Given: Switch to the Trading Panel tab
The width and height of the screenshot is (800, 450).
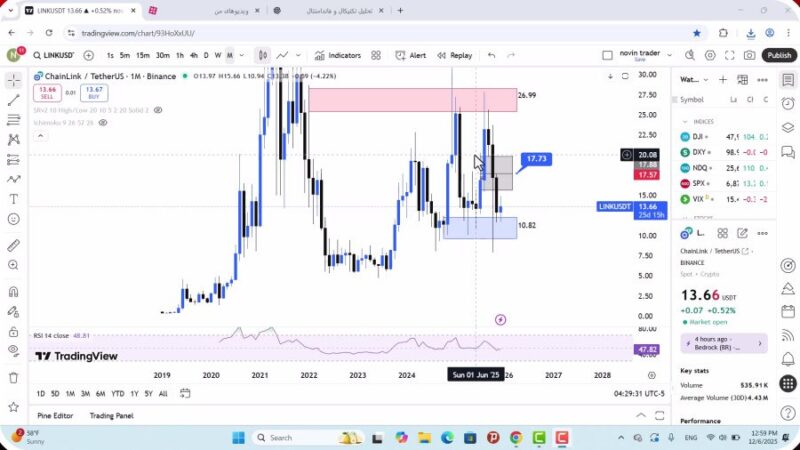Looking at the screenshot, I should pyautogui.click(x=111, y=415).
